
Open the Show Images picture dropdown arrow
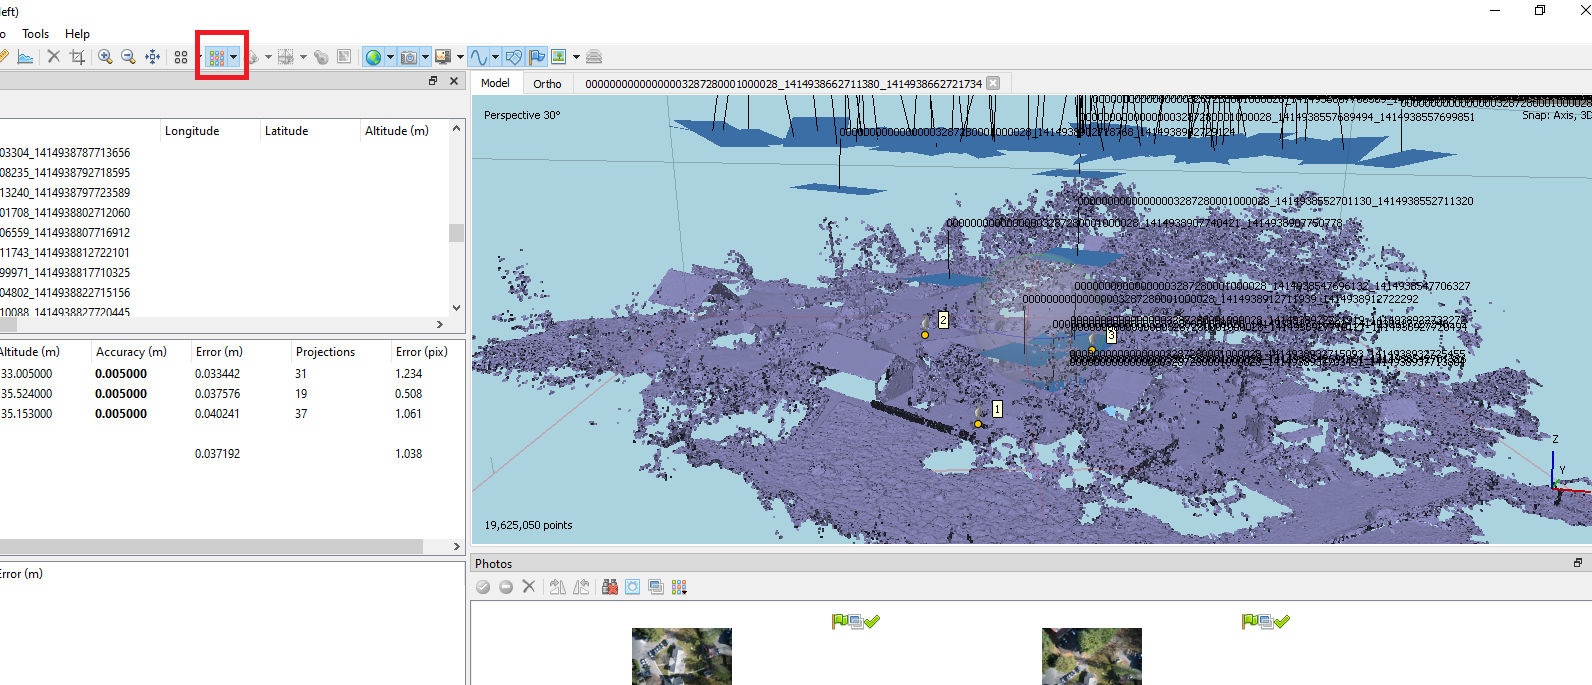(x=576, y=57)
